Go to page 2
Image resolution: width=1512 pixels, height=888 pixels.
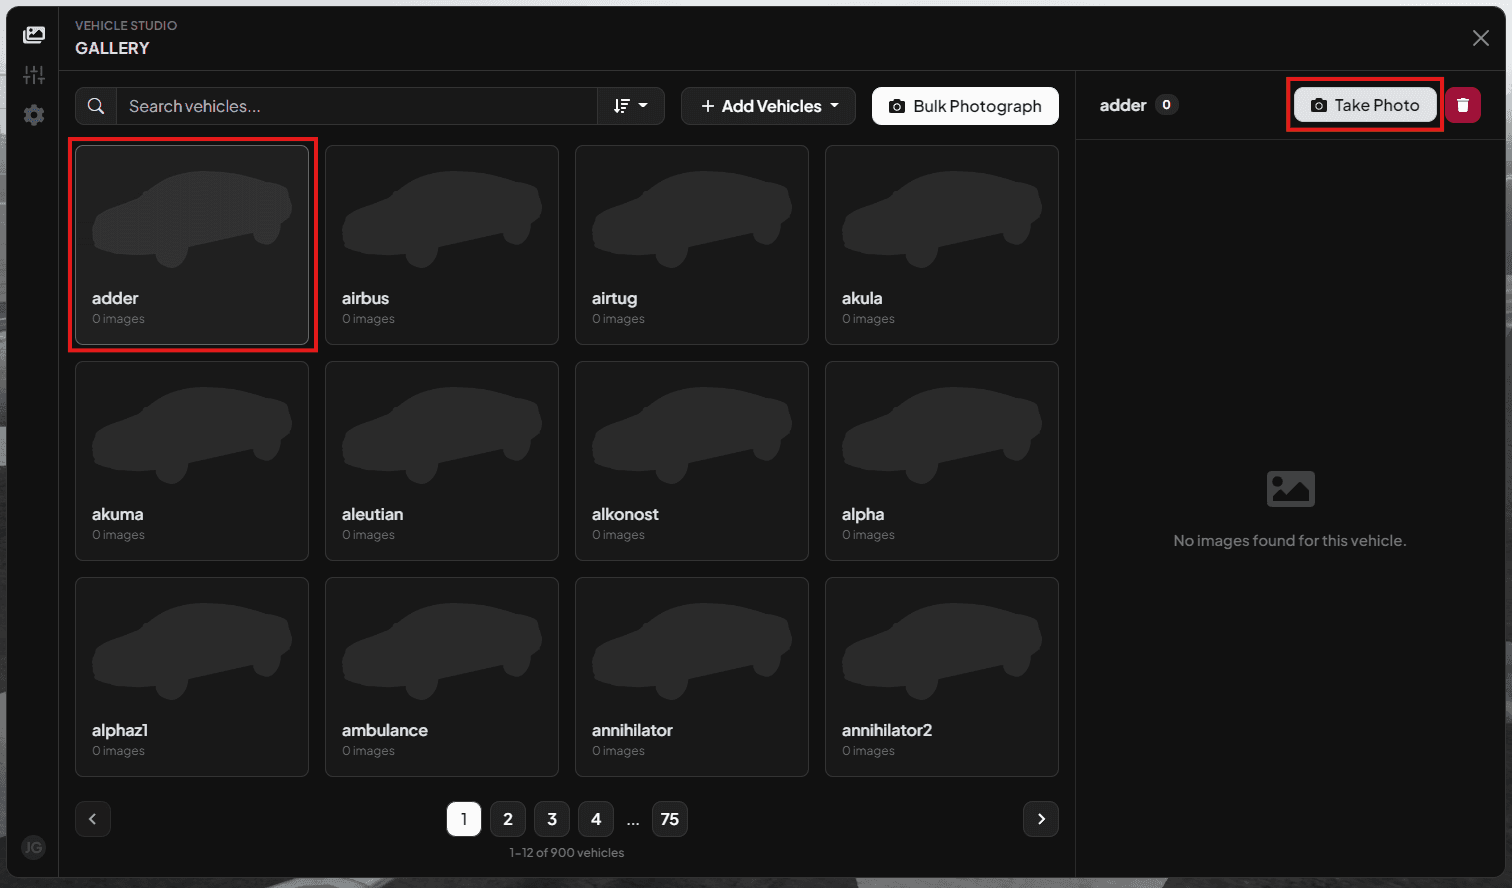pyautogui.click(x=508, y=819)
